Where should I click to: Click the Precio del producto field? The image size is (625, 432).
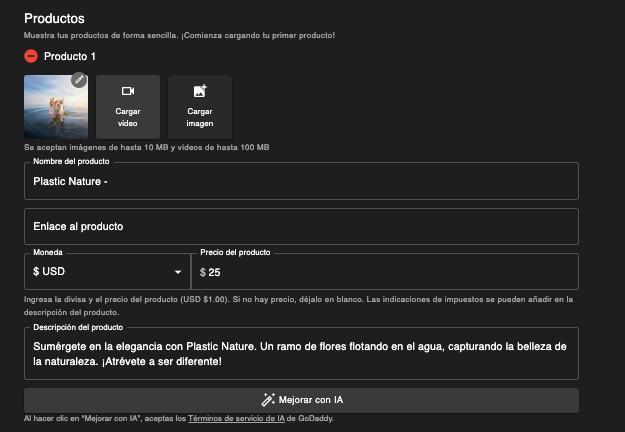click(385, 272)
